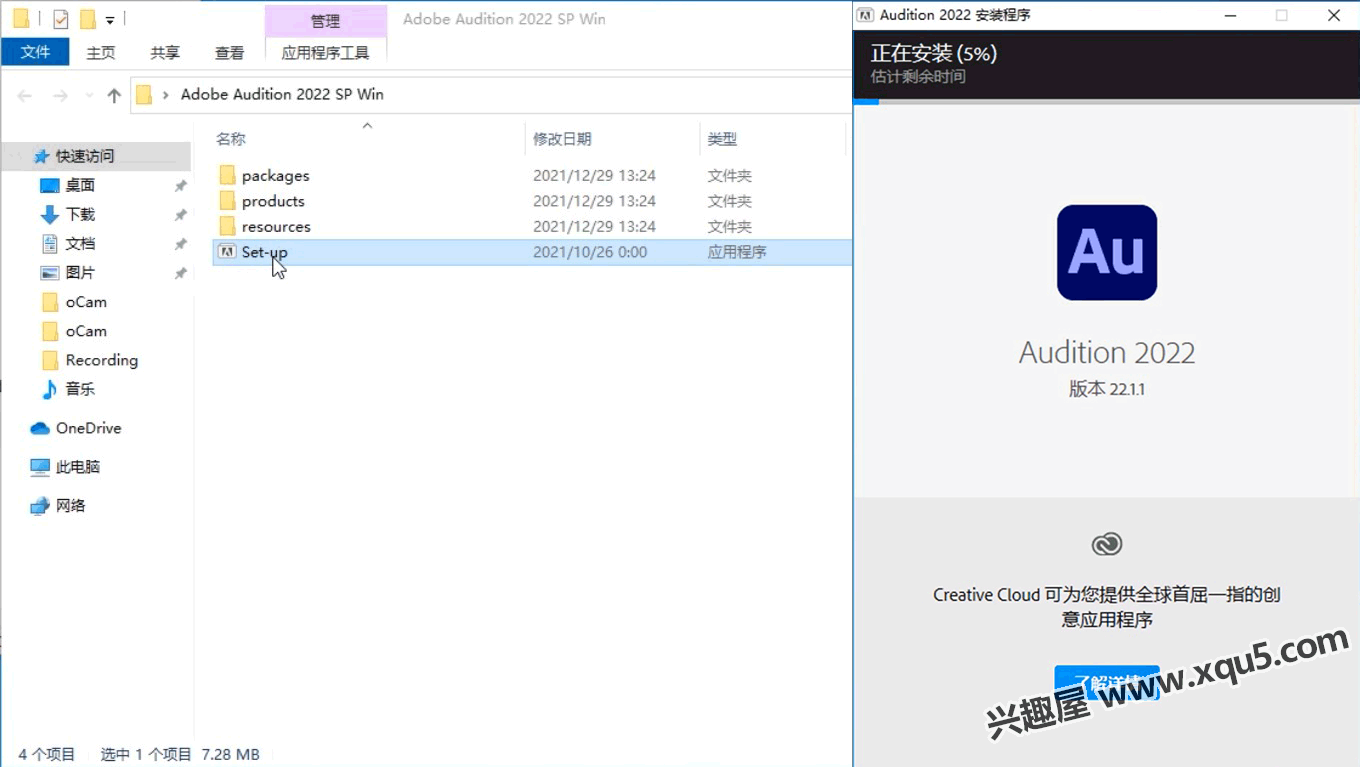Open the Recording folder in sidebar
This screenshot has height=767, width=1360.
coord(101,360)
